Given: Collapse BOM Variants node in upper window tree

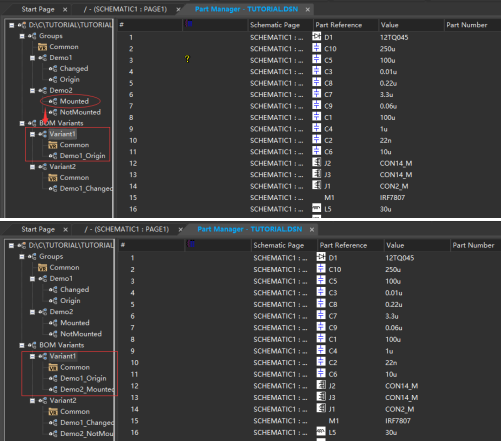Looking at the screenshot, I should pos(22,123).
